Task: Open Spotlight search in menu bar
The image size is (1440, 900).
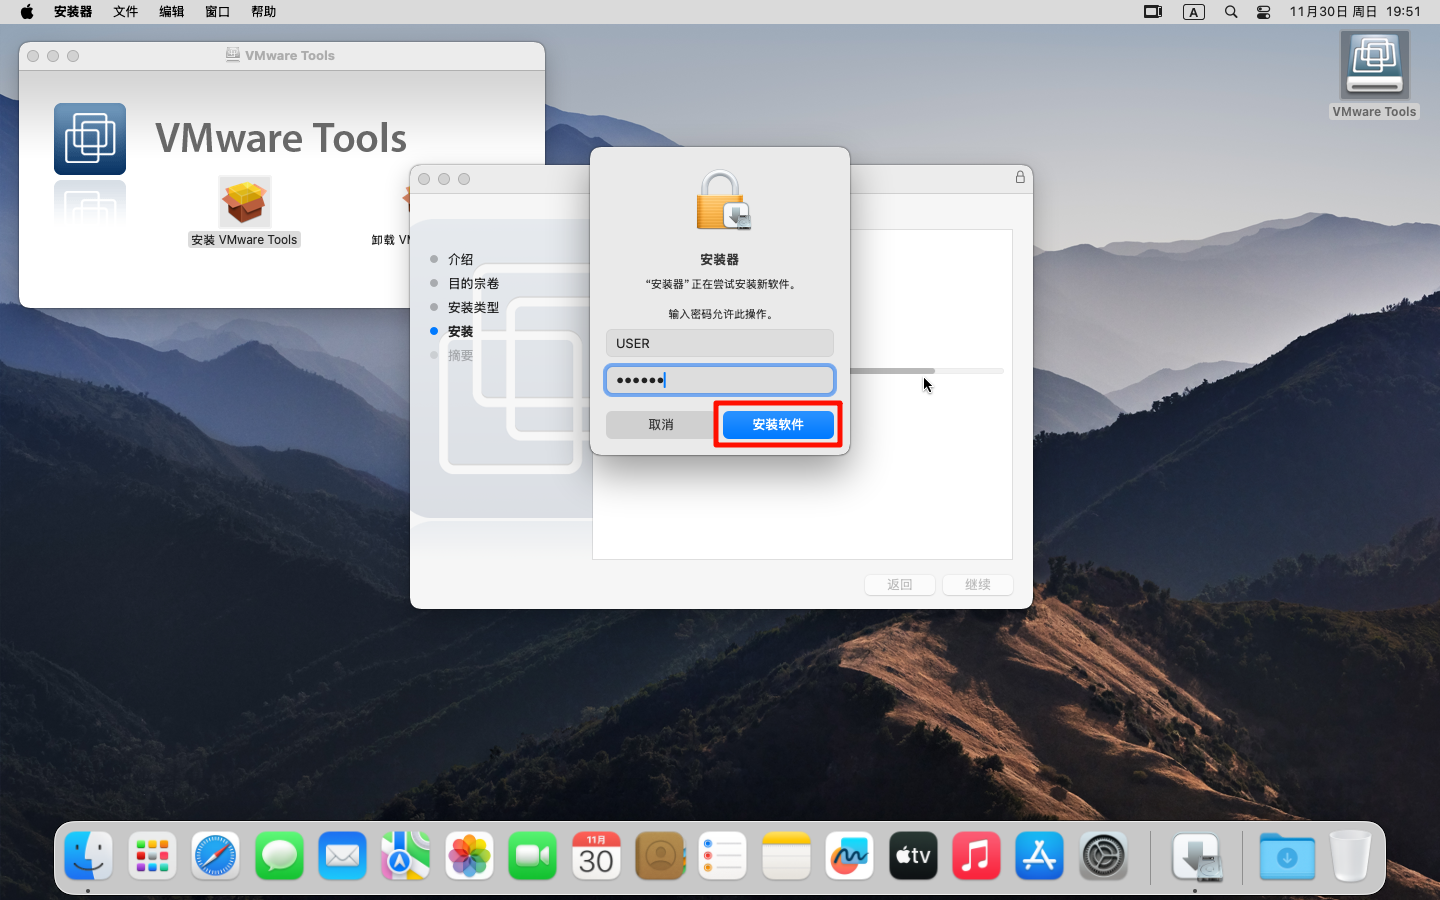Action: [x=1231, y=12]
